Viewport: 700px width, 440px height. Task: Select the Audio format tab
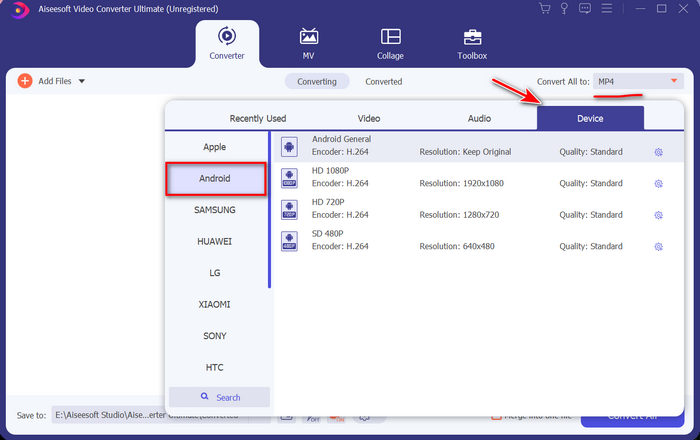tap(479, 118)
